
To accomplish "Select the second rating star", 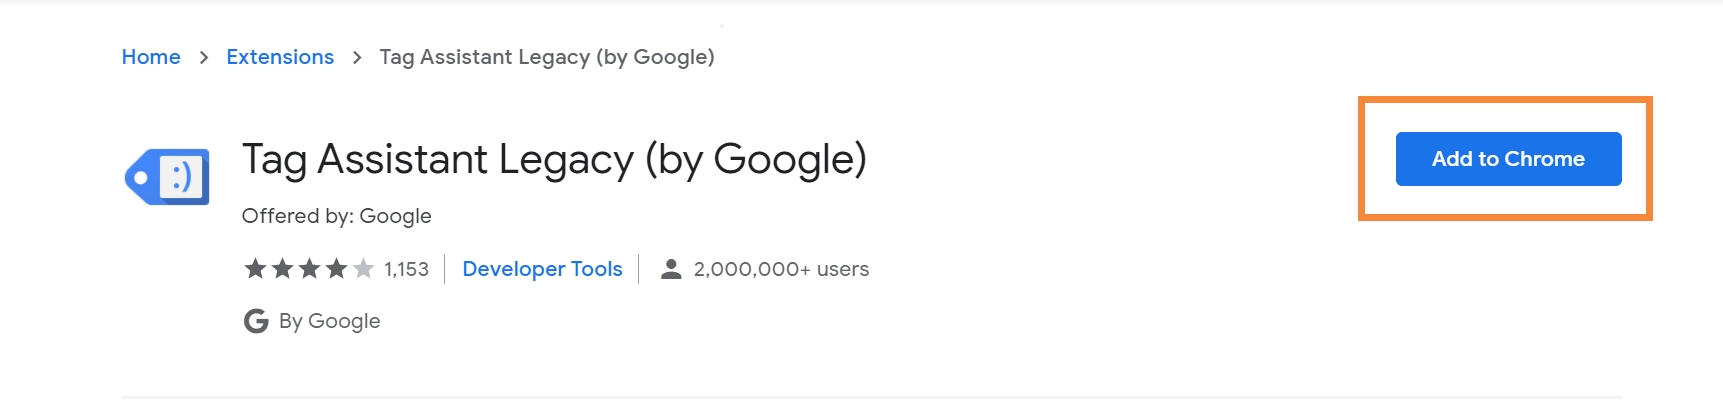I will point(283,268).
